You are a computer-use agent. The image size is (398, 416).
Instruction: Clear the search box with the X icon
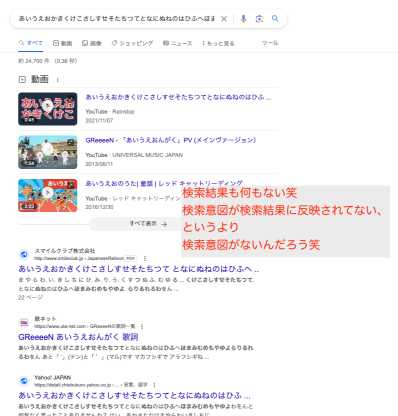(x=224, y=19)
